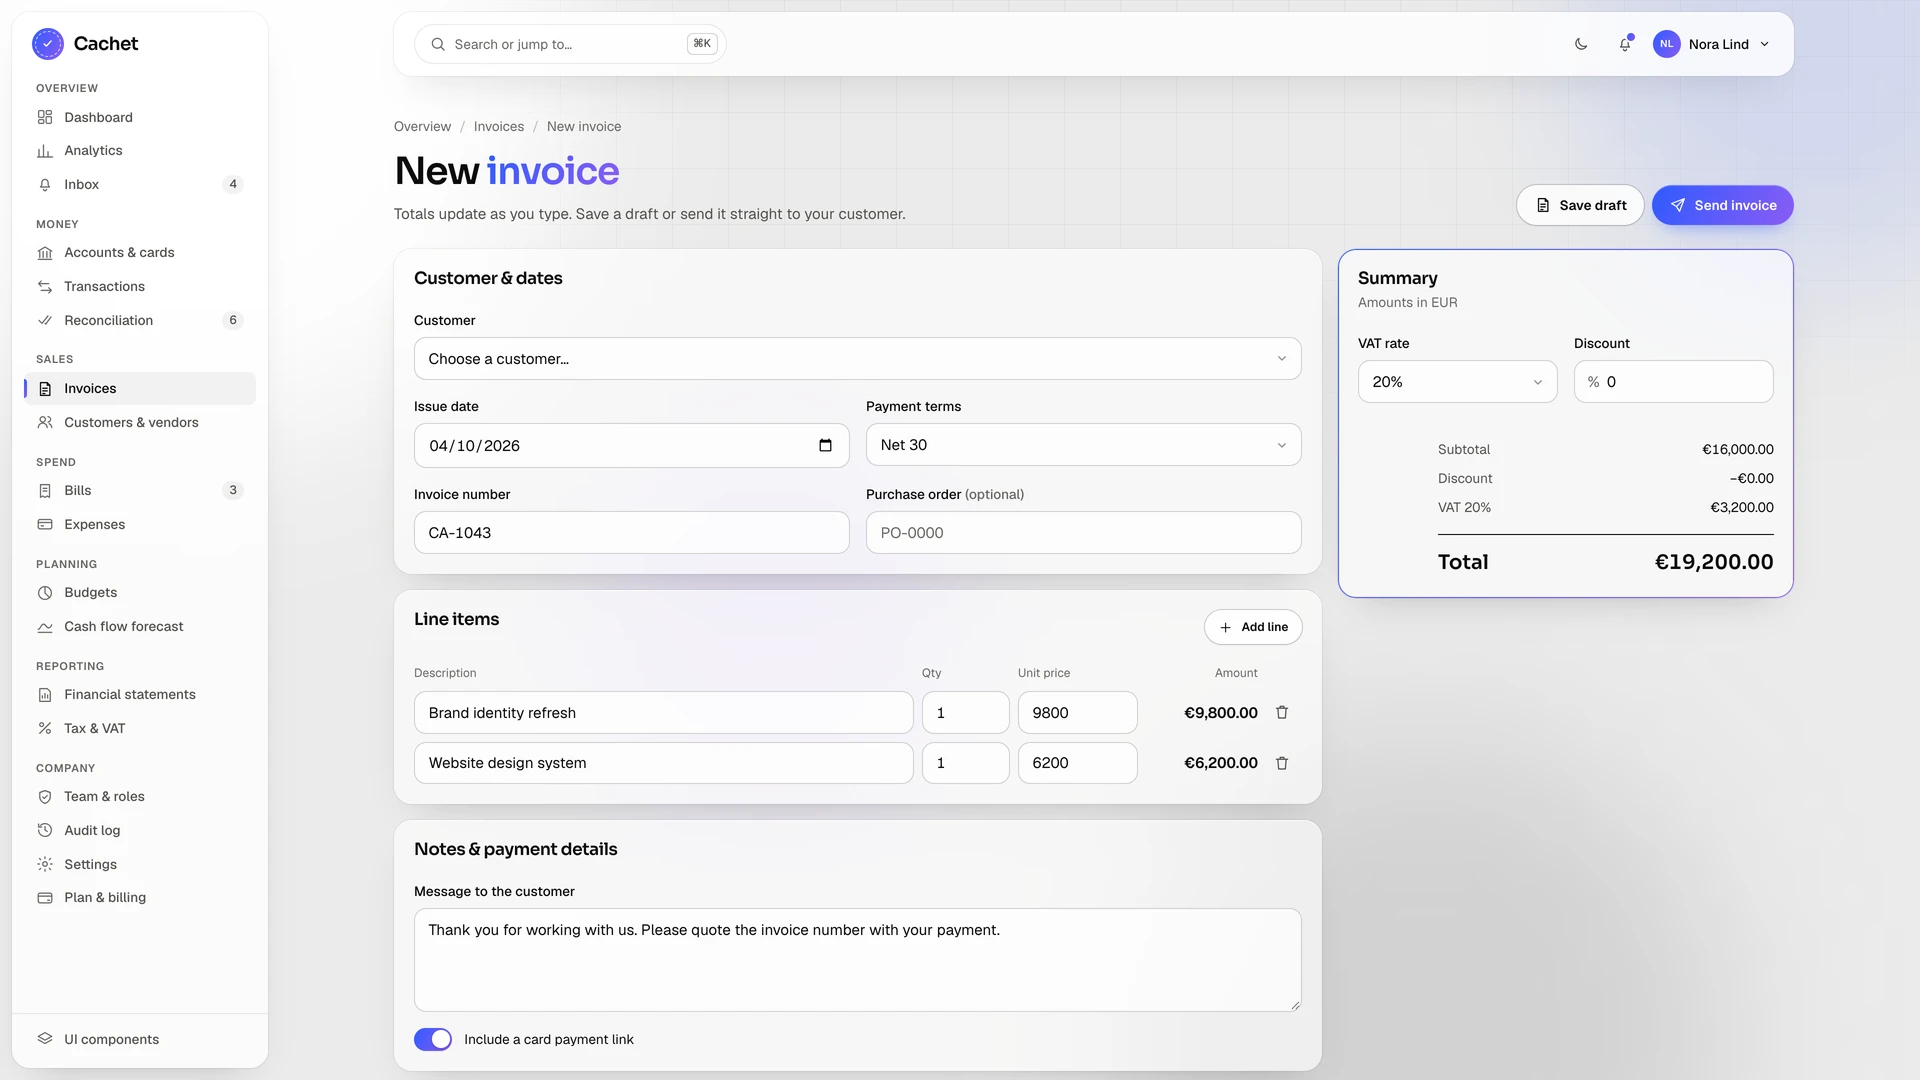Click the Subtotal €16,000.00 value

(1737, 450)
